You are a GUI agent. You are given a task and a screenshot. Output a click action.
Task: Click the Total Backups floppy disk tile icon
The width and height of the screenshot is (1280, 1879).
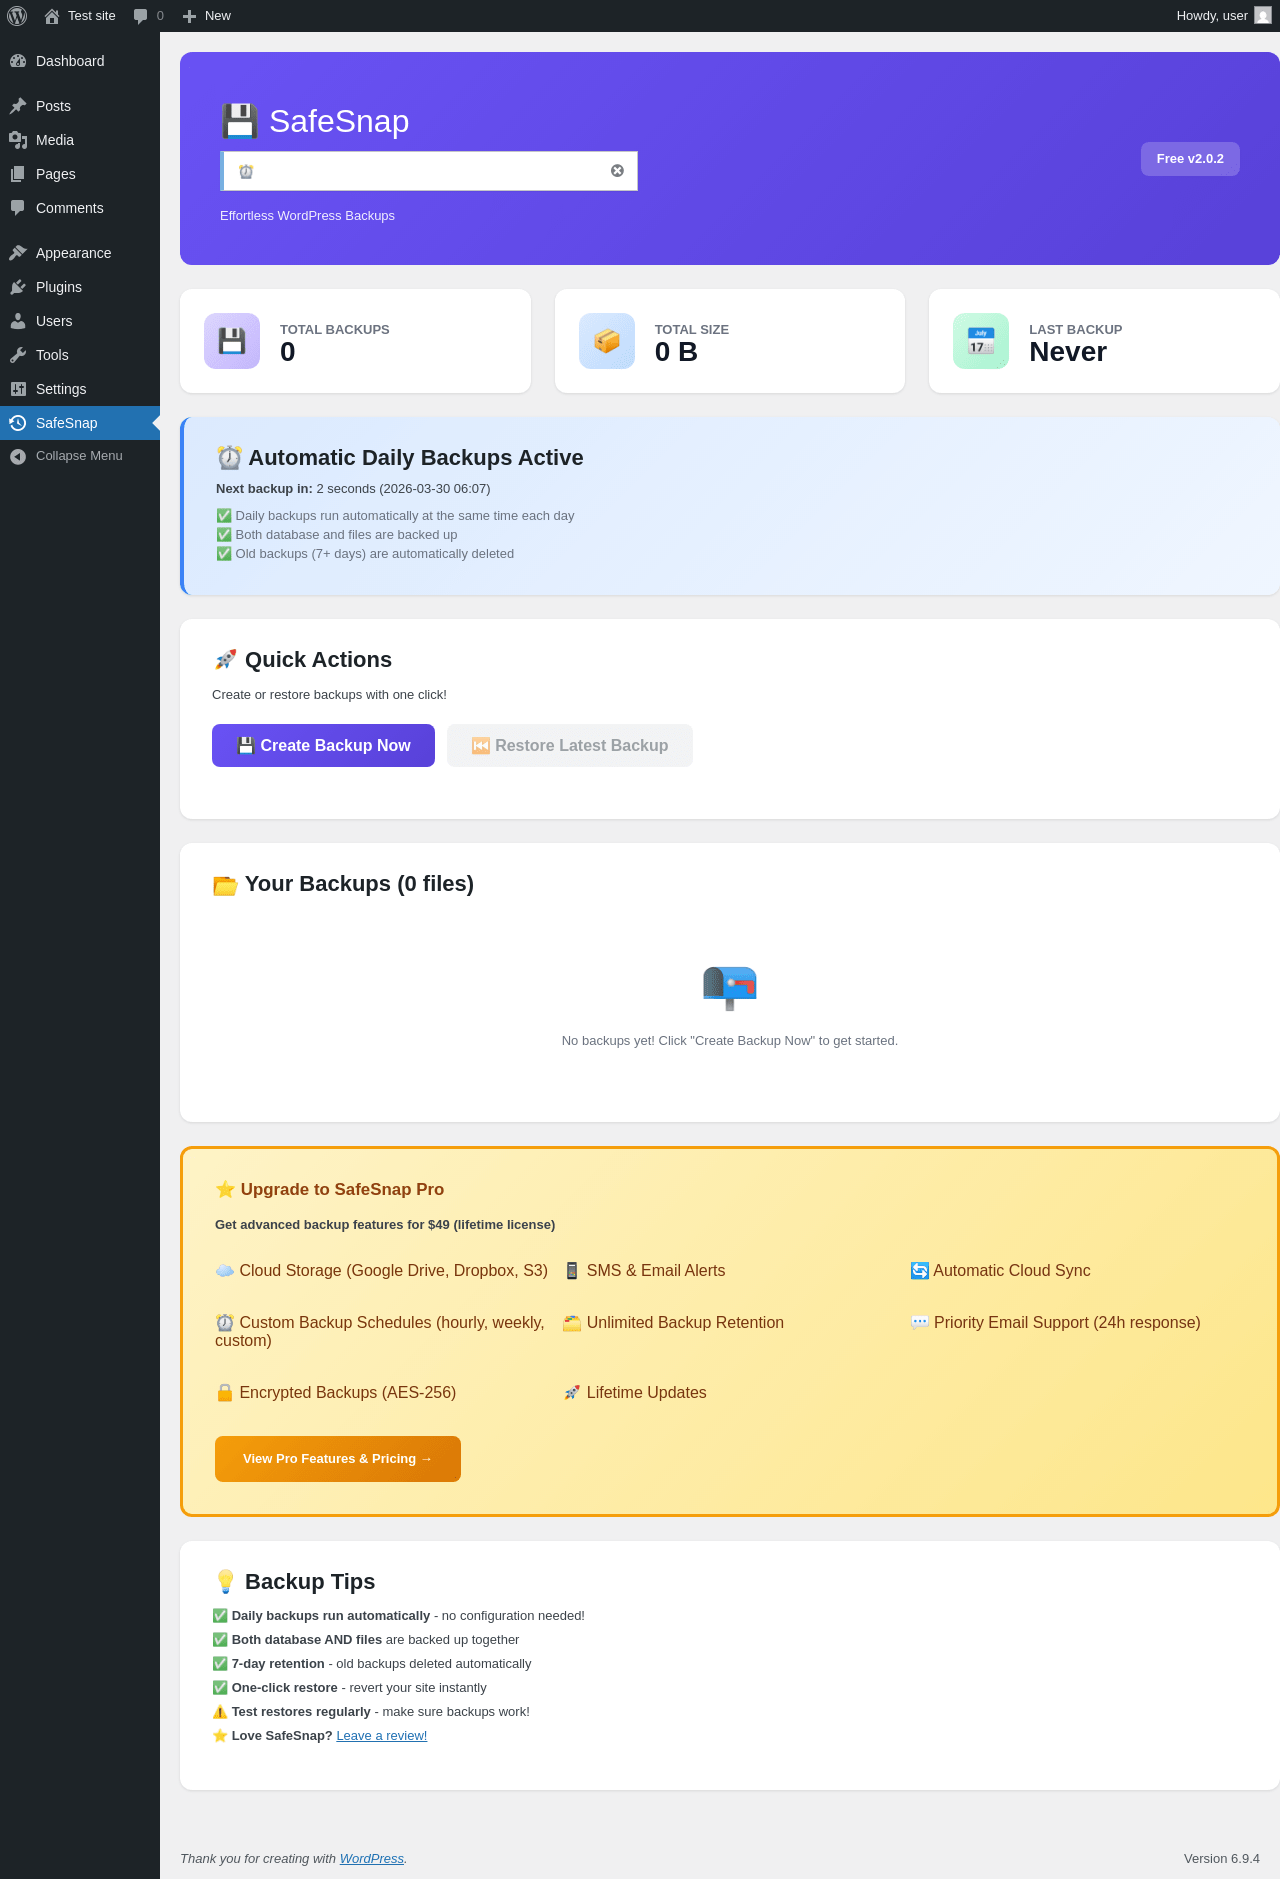tap(232, 341)
